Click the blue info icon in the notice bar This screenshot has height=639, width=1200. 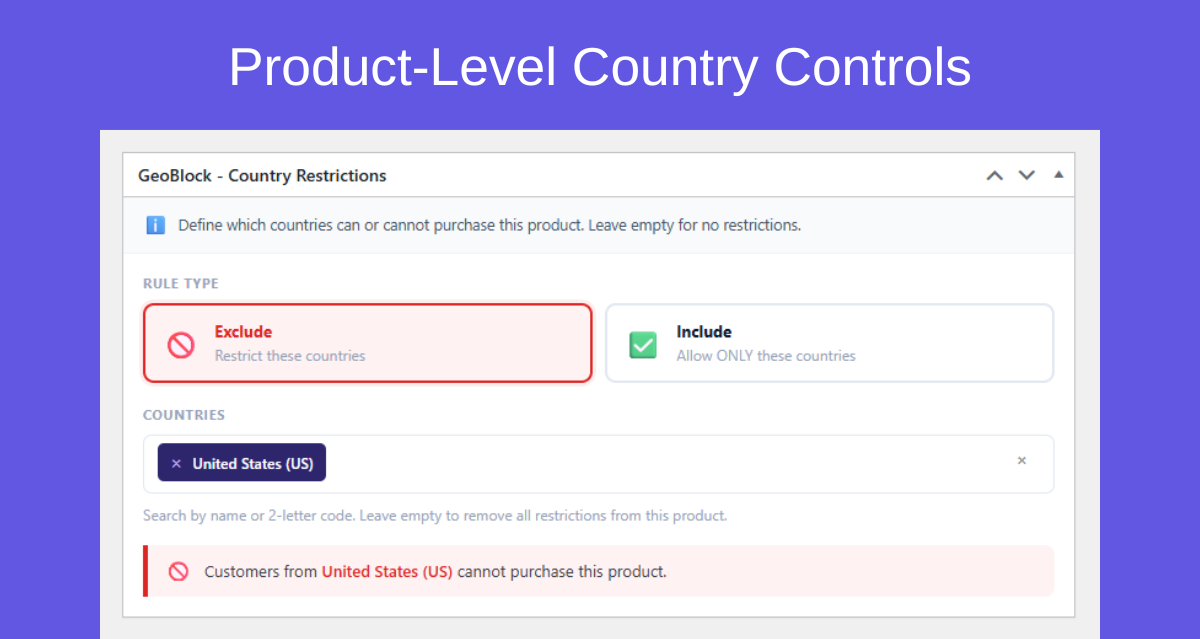point(156,225)
